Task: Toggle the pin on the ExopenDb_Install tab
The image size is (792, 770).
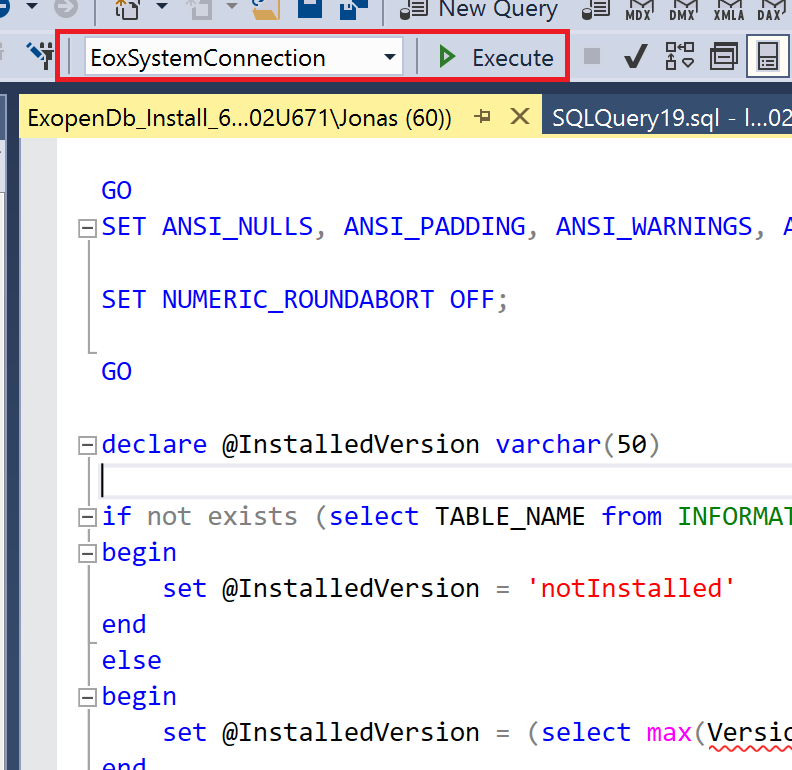Action: pos(483,117)
